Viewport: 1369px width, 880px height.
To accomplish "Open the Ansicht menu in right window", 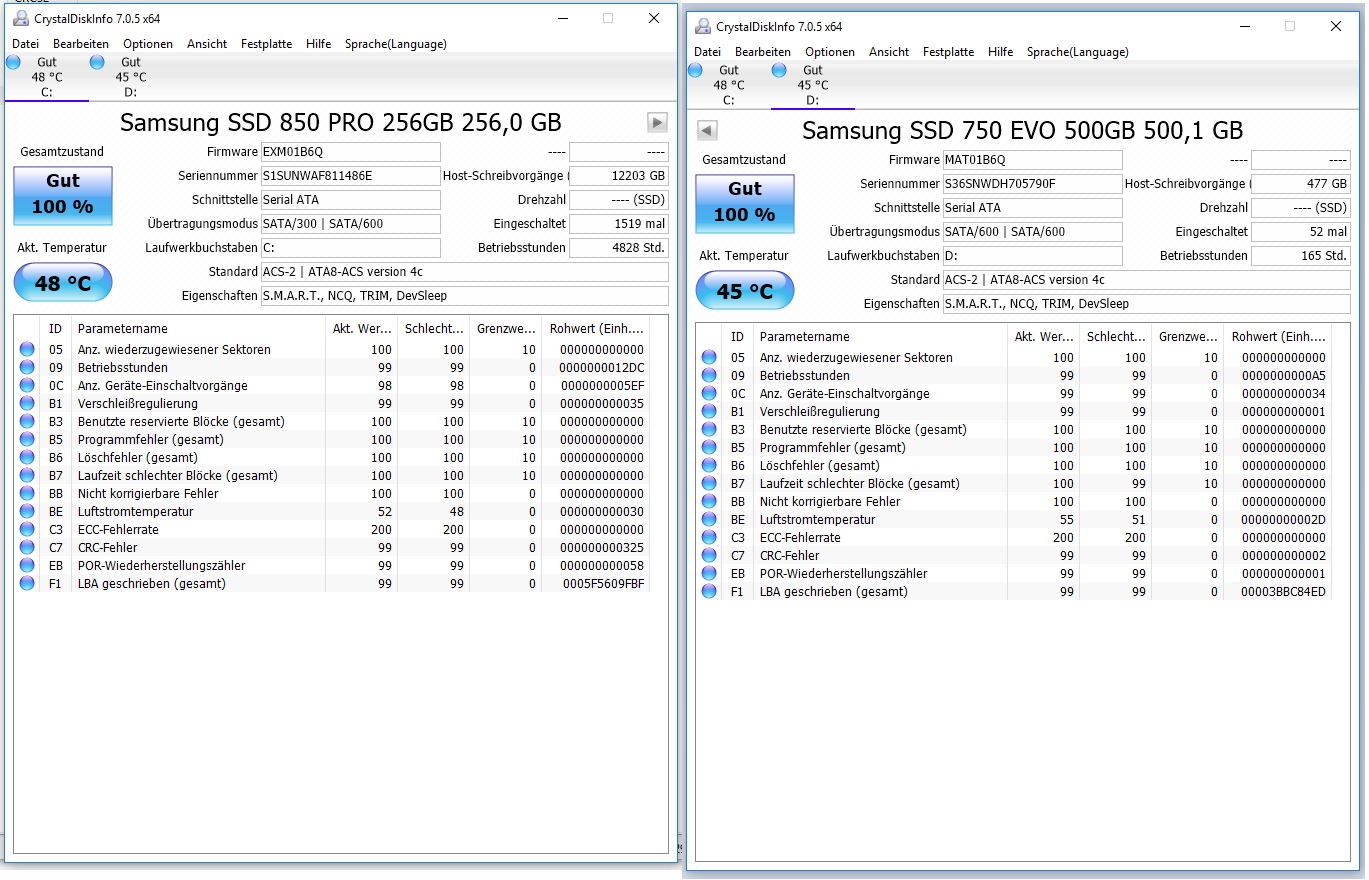I will pos(889,52).
